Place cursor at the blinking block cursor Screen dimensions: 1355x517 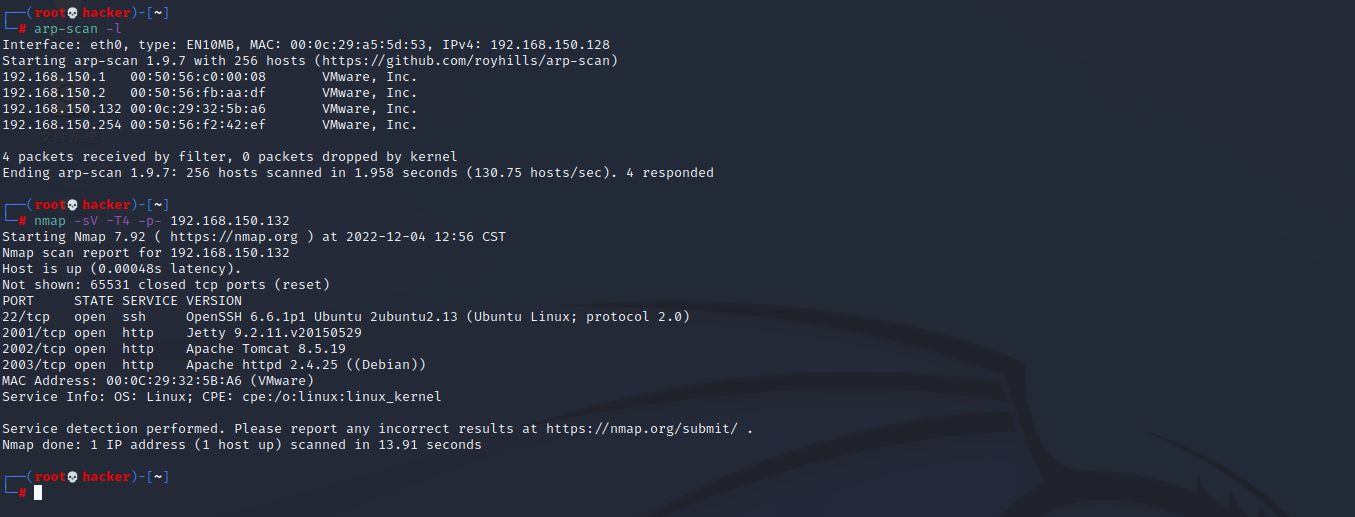click(38, 493)
